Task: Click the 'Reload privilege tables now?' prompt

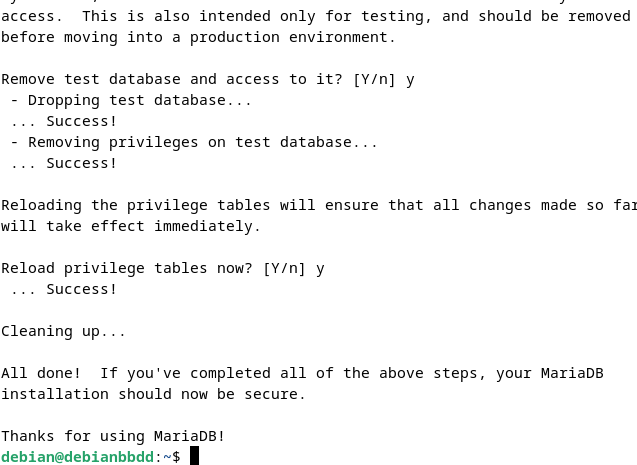Action: [x=127, y=268]
